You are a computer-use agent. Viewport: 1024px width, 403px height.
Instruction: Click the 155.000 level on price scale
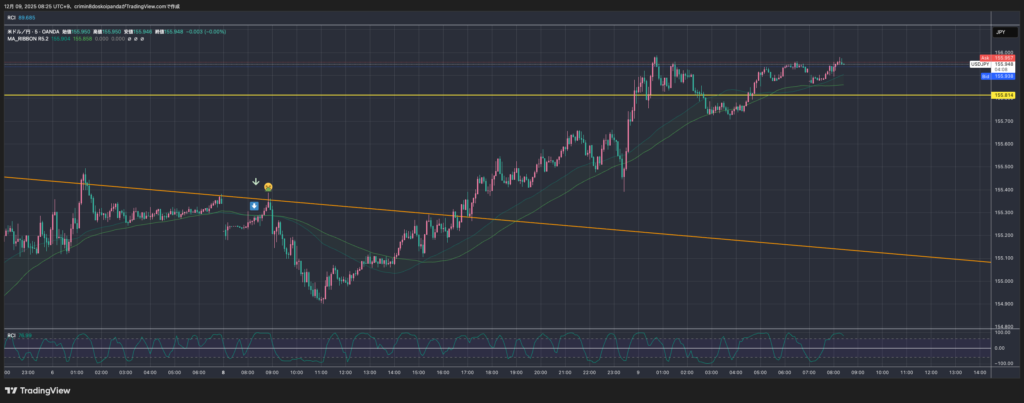1003,280
